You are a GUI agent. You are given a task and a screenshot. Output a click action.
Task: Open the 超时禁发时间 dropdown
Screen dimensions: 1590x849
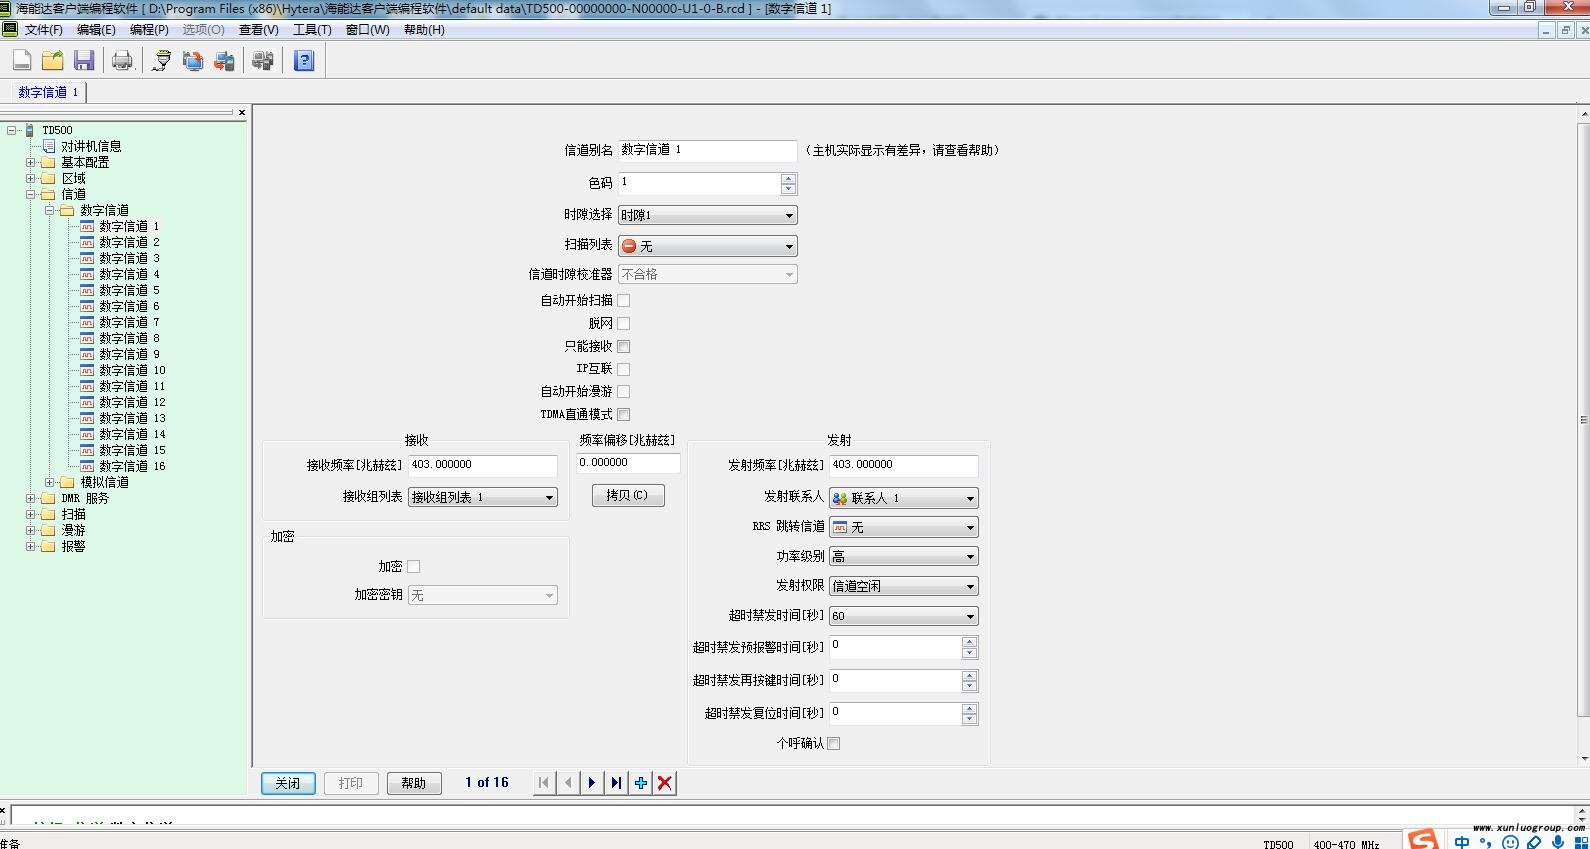pos(904,616)
